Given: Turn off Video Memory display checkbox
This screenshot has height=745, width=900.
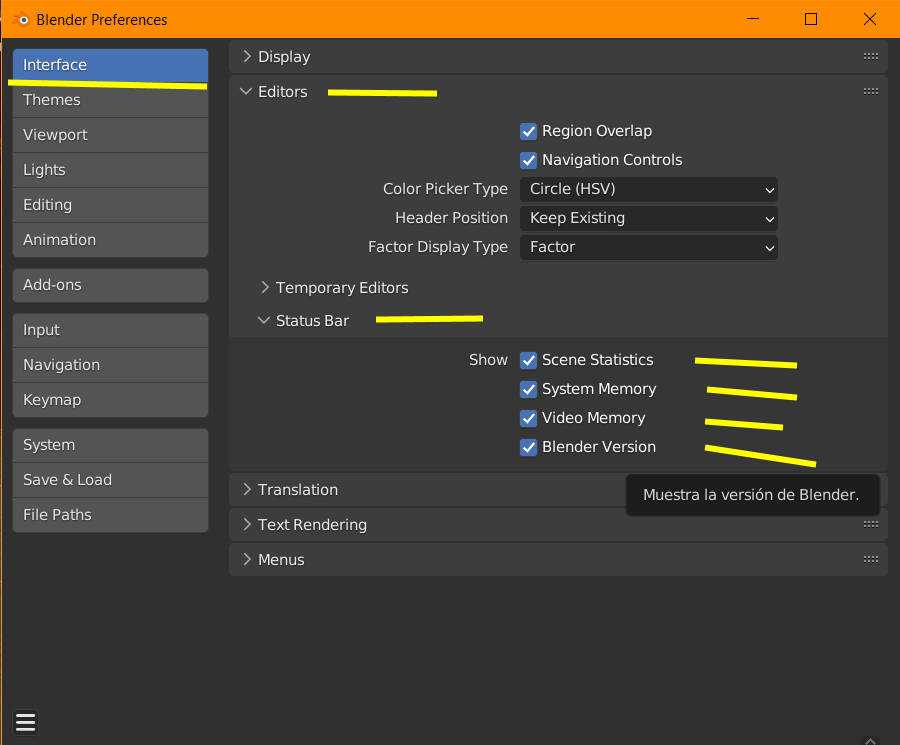Looking at the screenshot, I should [x=529, y=418].
